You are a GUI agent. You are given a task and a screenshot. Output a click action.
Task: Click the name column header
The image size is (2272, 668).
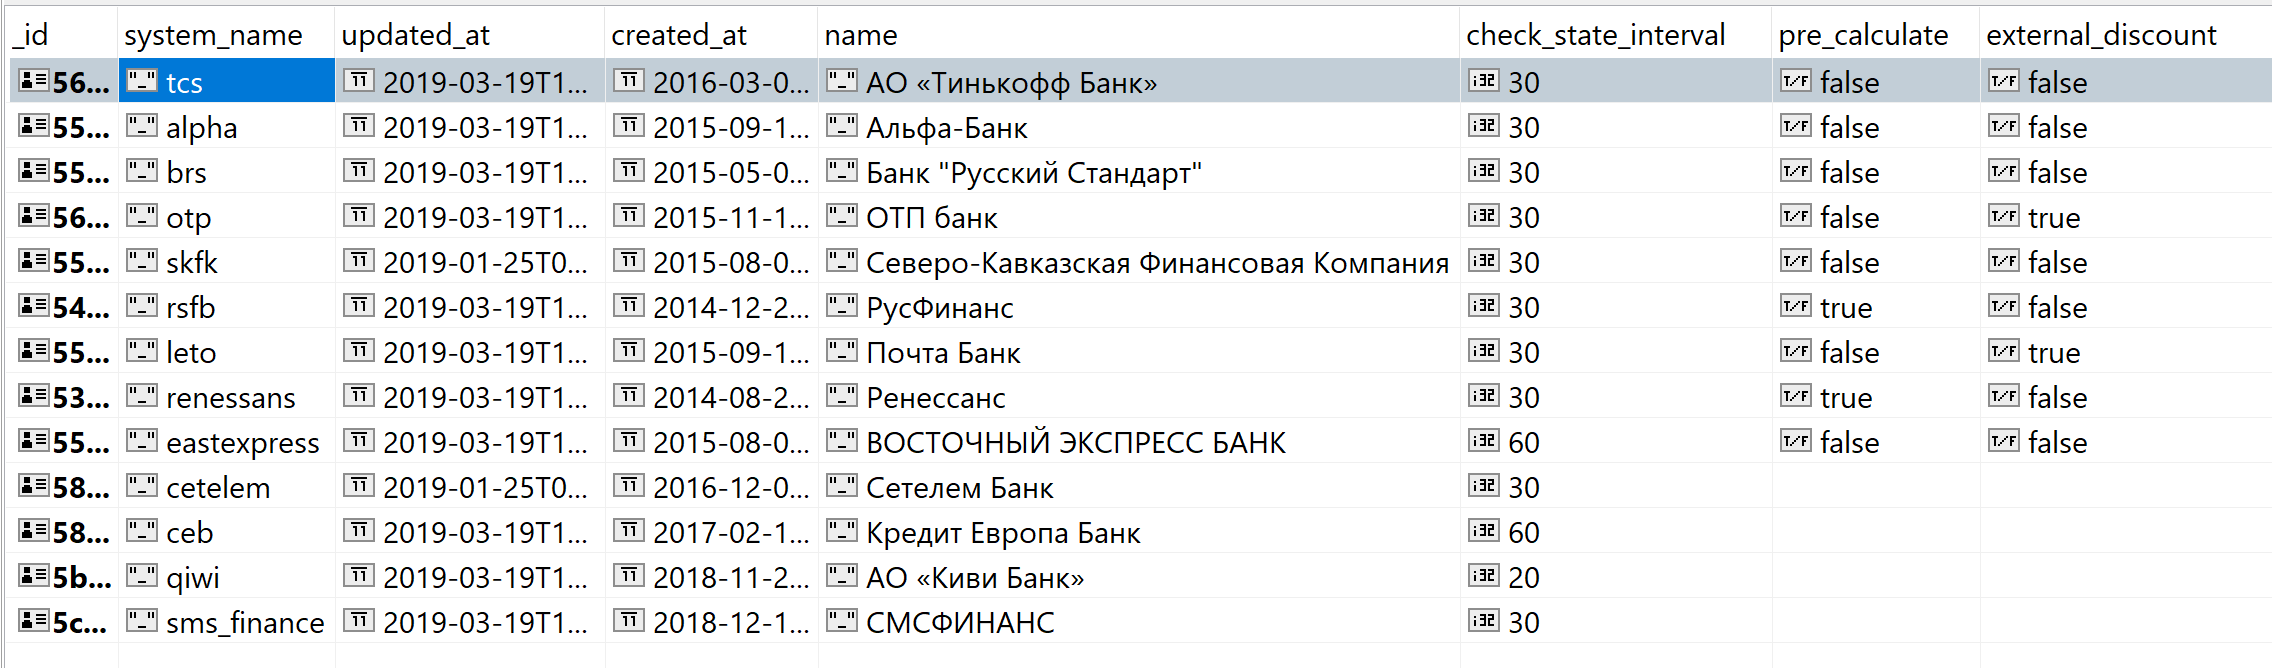coord(861,35)
